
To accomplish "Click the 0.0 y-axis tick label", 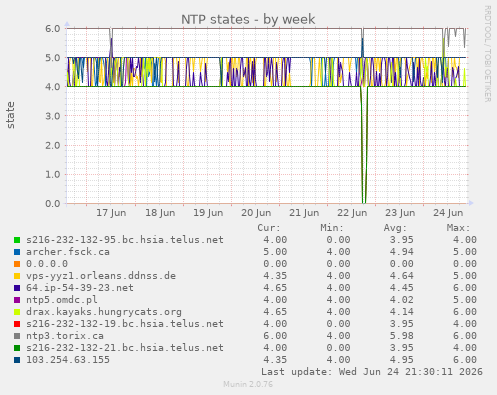I will pyautogui.click(x=53, y=203).
